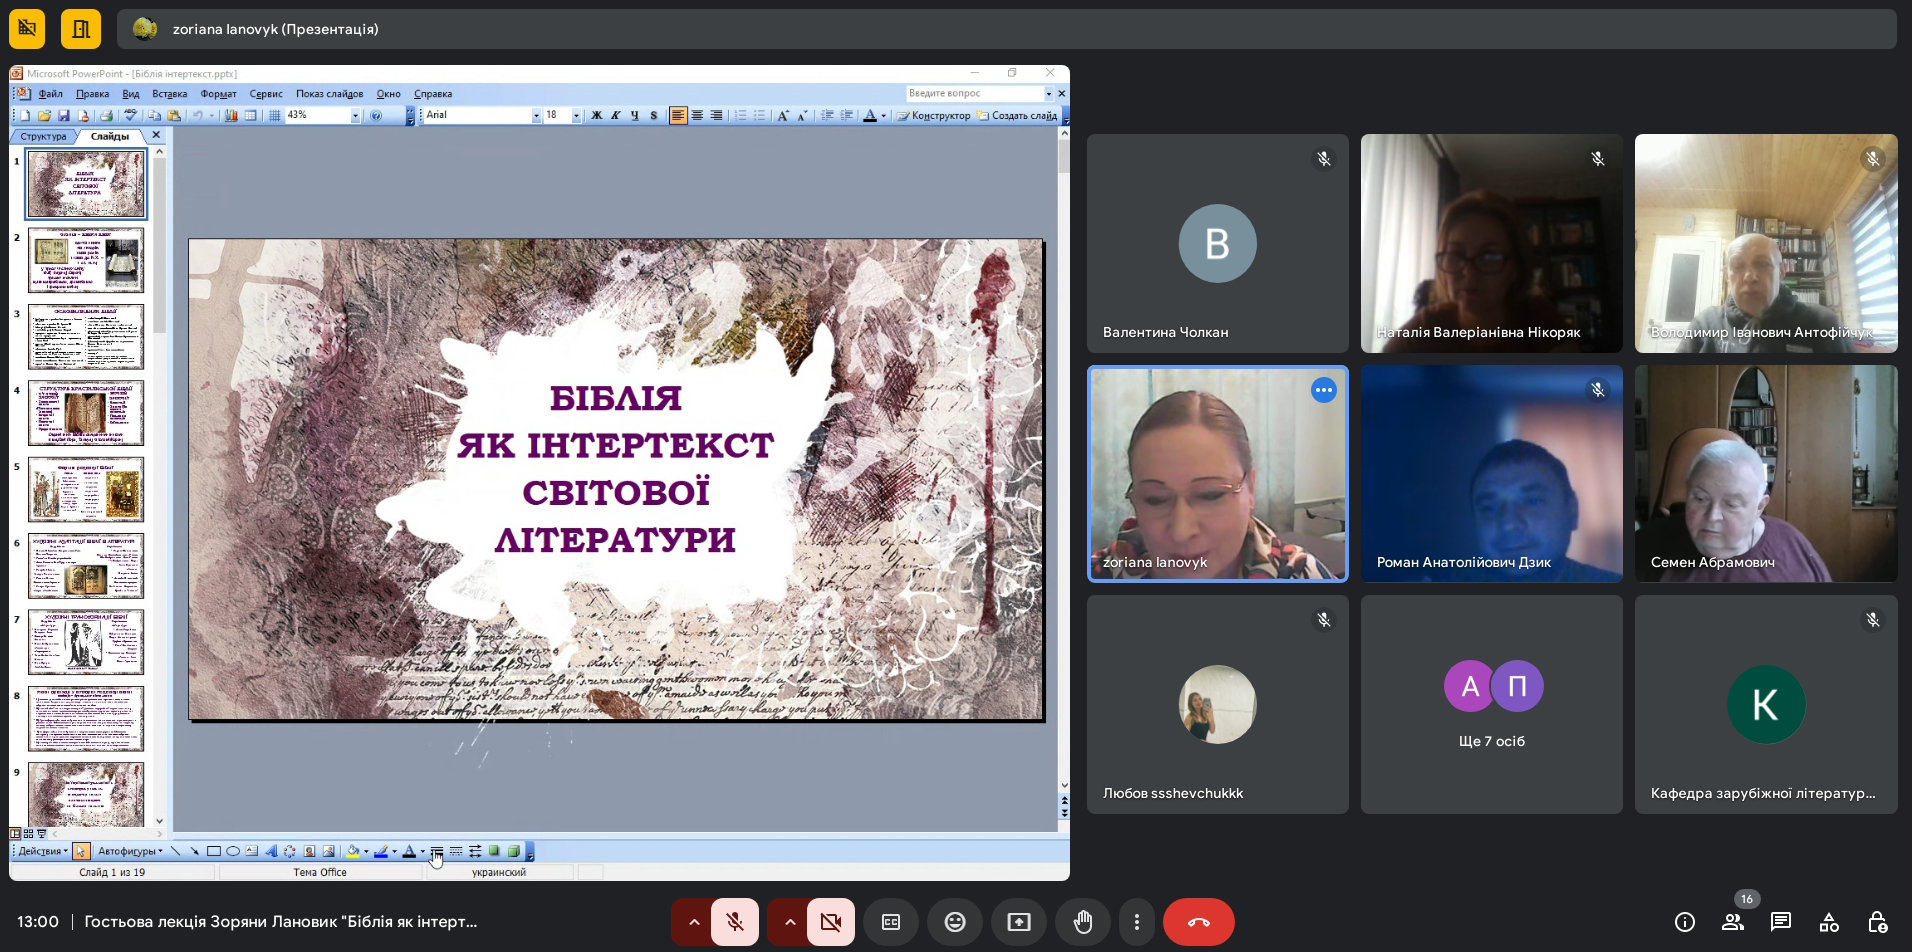This screenshot has height=952, width=1912.
Task: Open more options three-dot menu
Action: coord(1137,922)
